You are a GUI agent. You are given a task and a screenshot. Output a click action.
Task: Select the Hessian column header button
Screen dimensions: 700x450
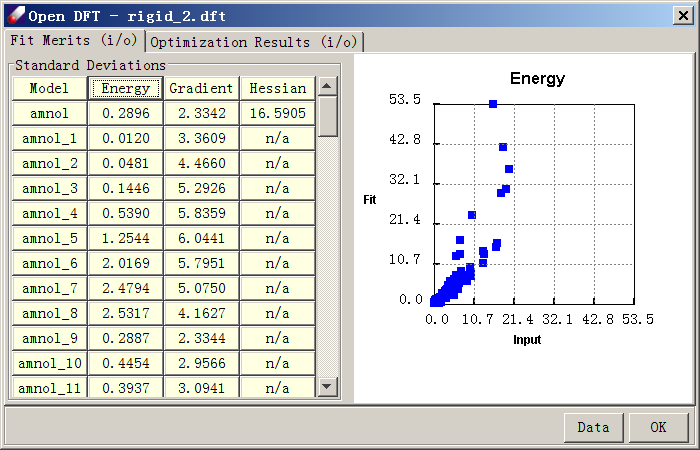278,88
